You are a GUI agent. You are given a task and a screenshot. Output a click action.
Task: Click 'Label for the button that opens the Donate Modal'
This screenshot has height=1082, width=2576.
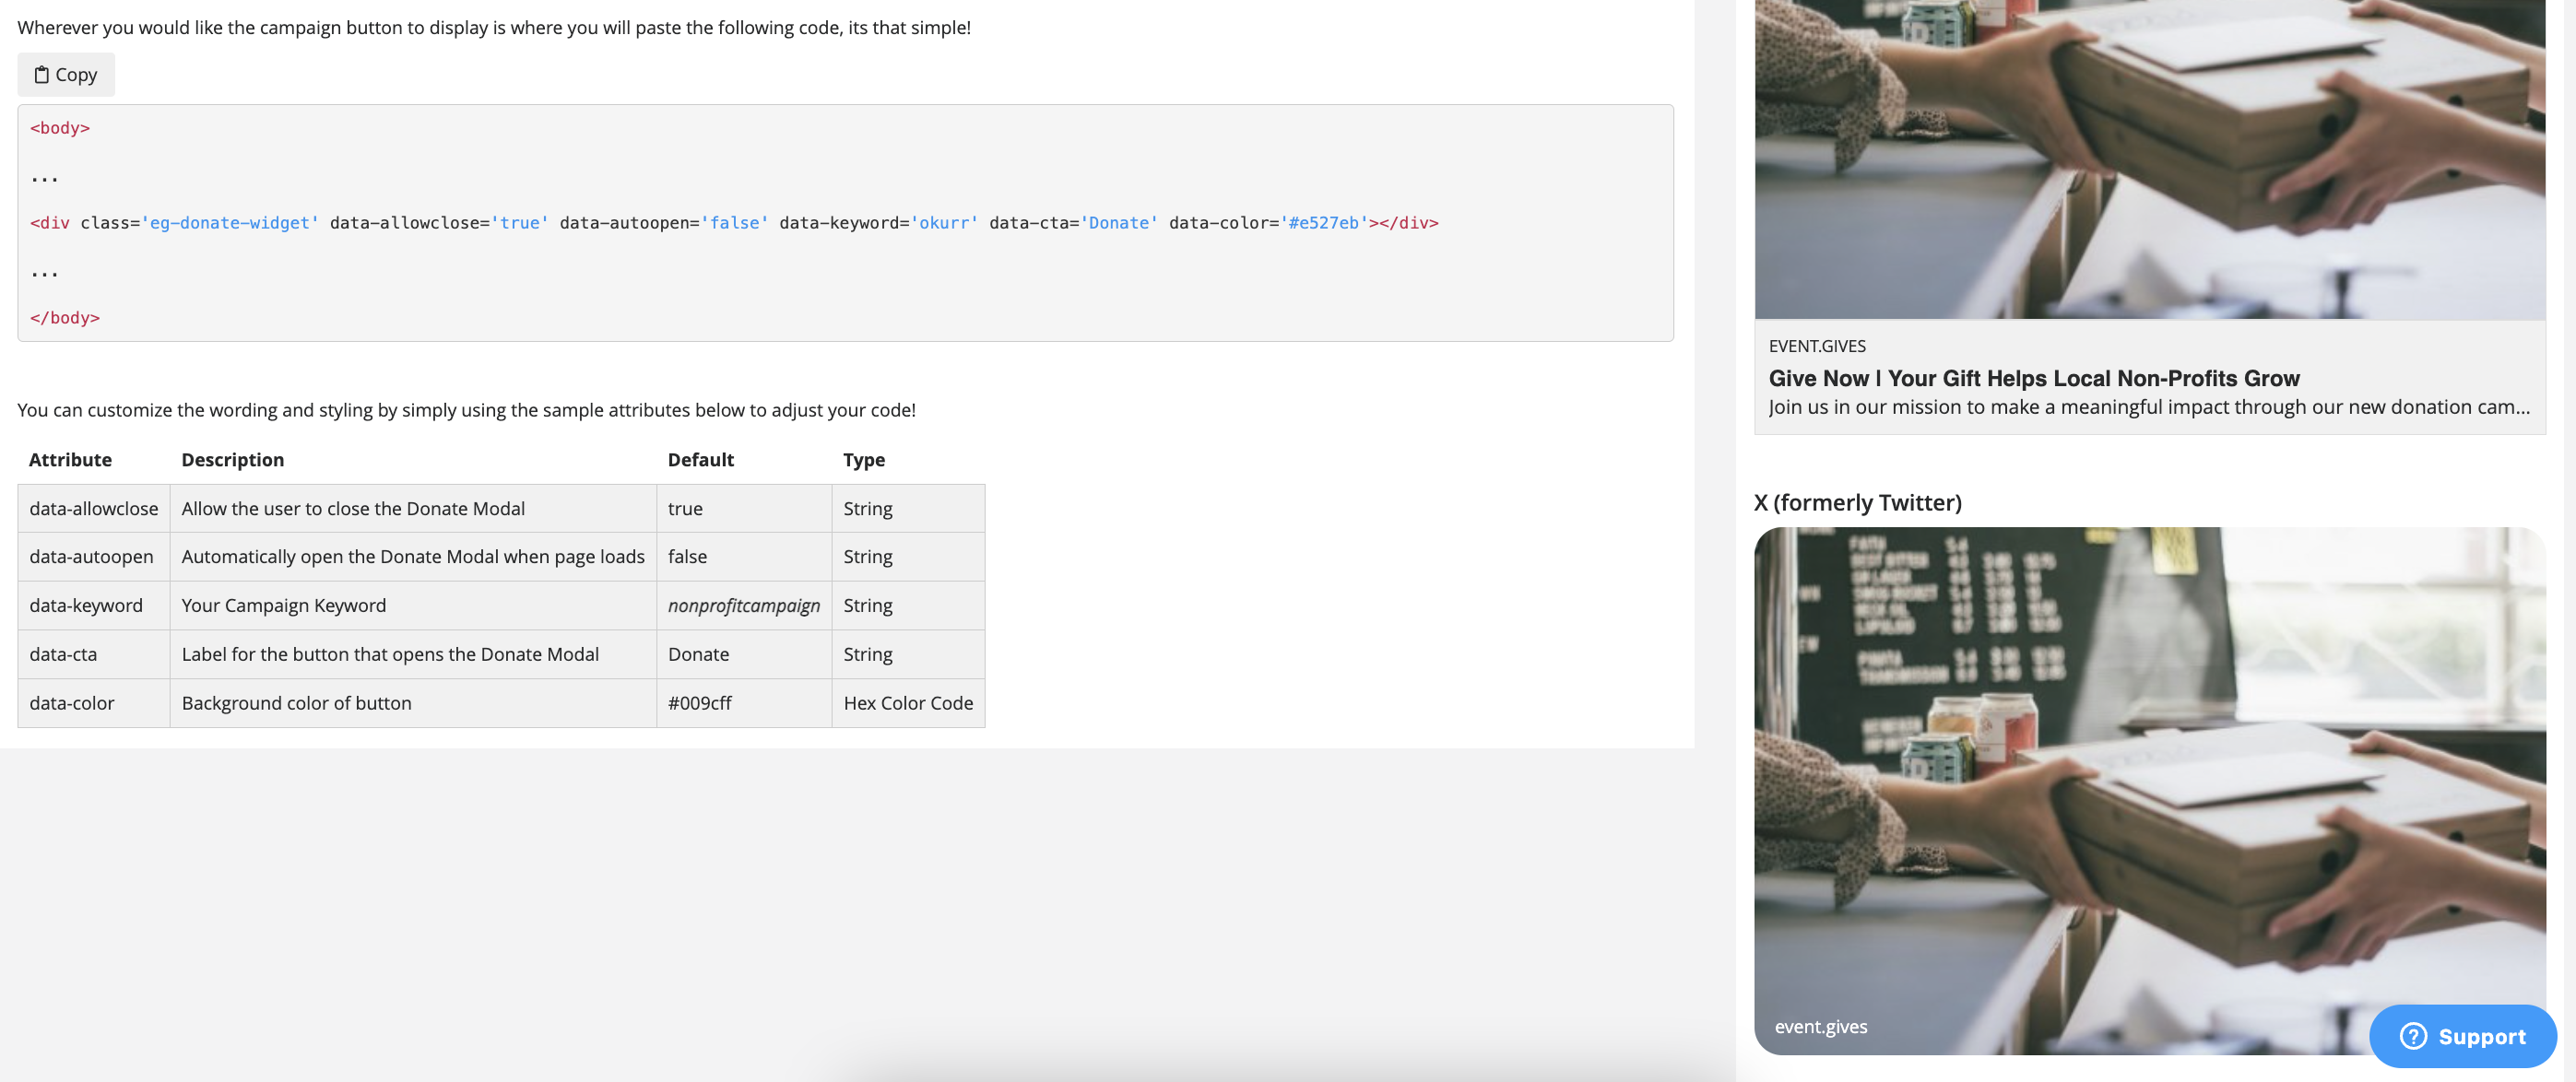pyautogui.click(x=390, y=655)
